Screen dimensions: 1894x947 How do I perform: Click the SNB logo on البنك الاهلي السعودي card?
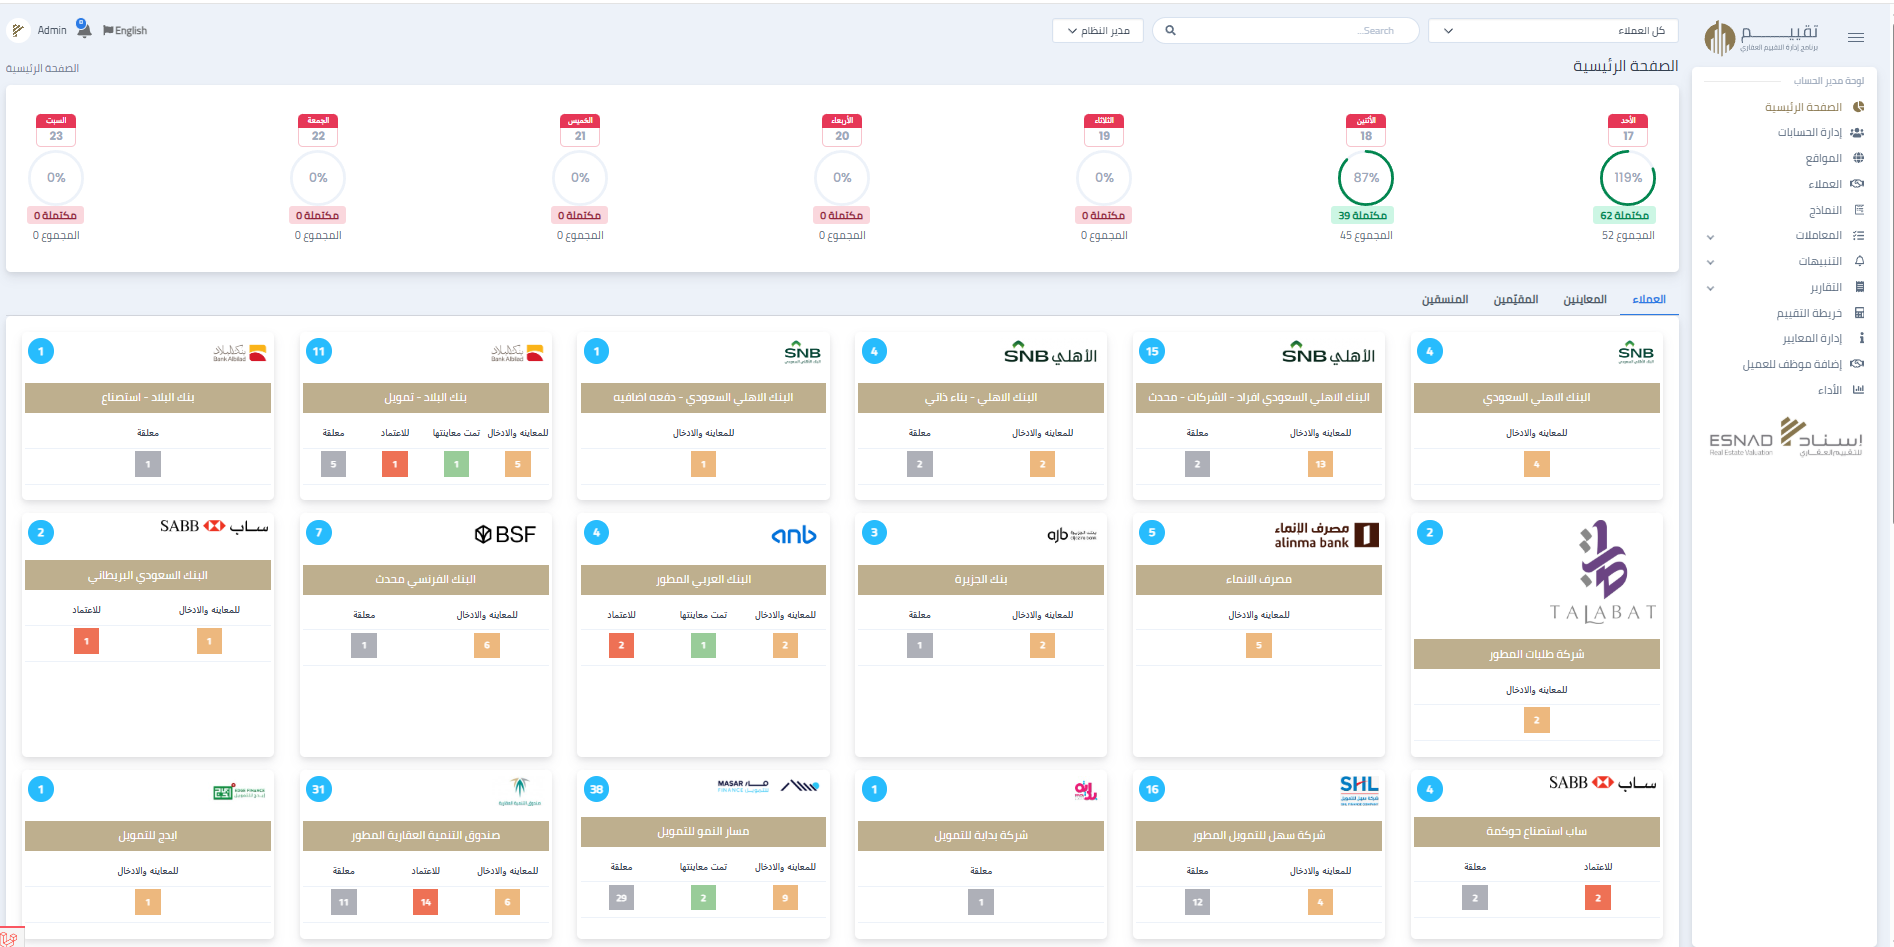(1635, 353)
